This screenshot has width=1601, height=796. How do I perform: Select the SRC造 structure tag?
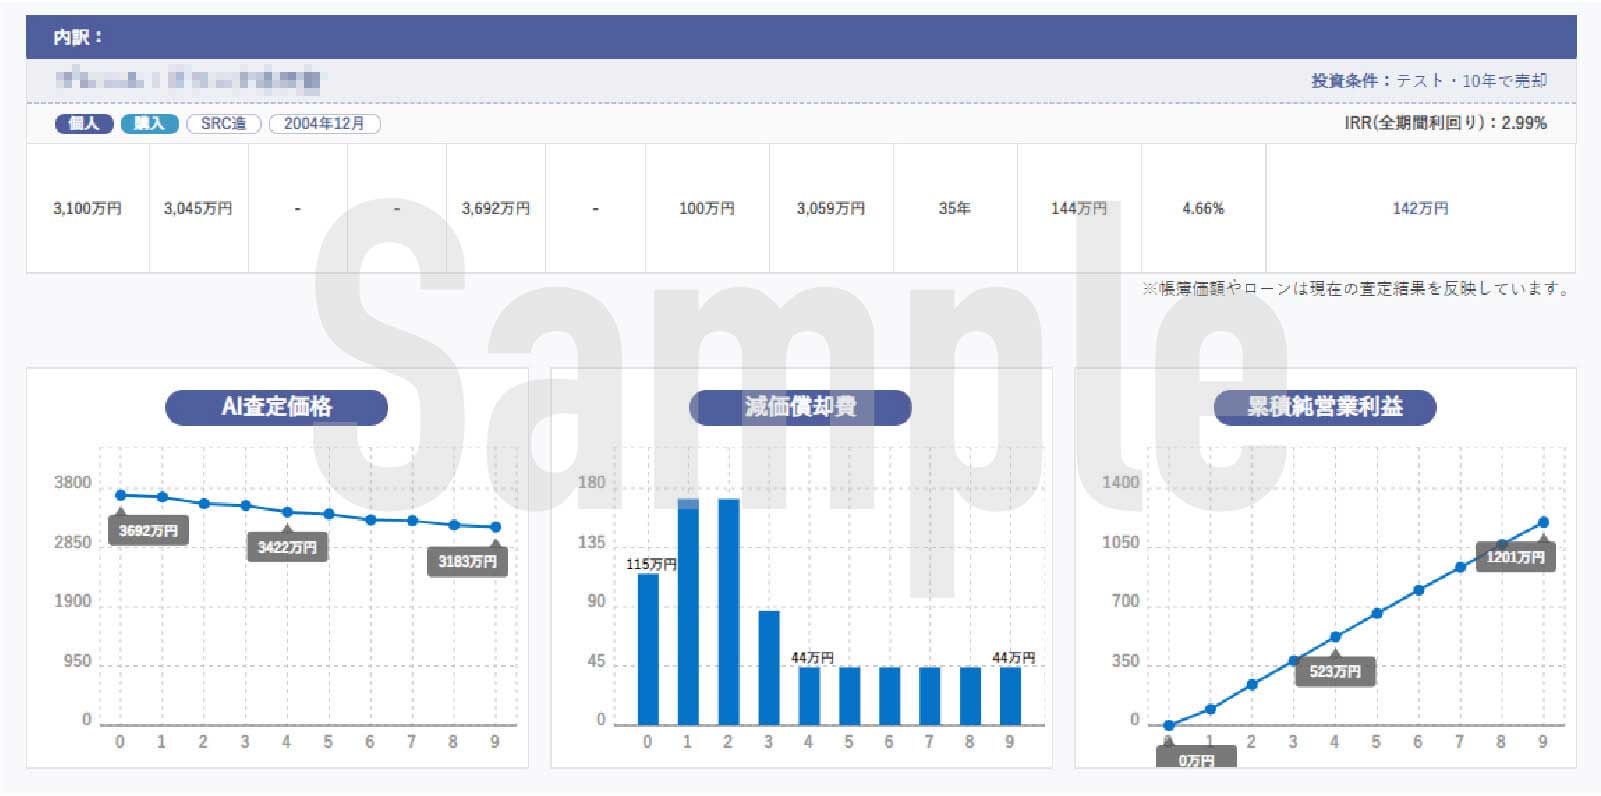pyautogui.click(x=223, y=123)
